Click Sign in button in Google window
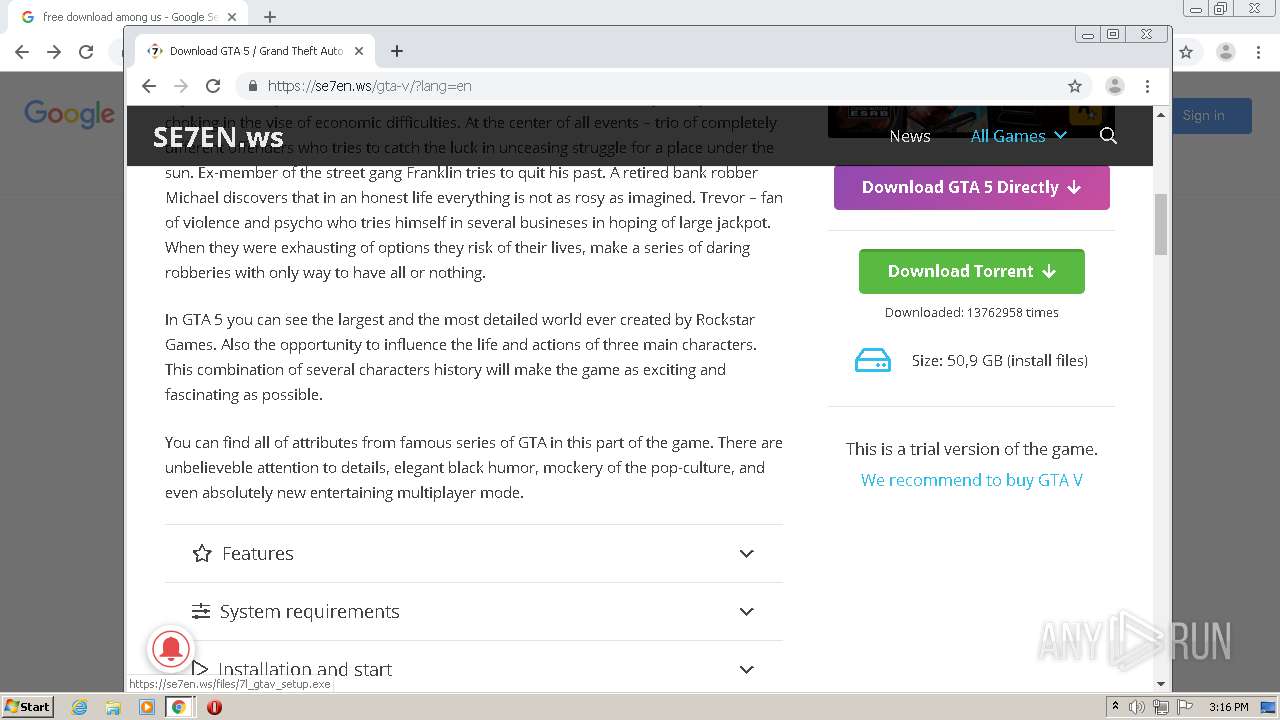Viewport: 1280px width, 720px height. (1203, 116)
